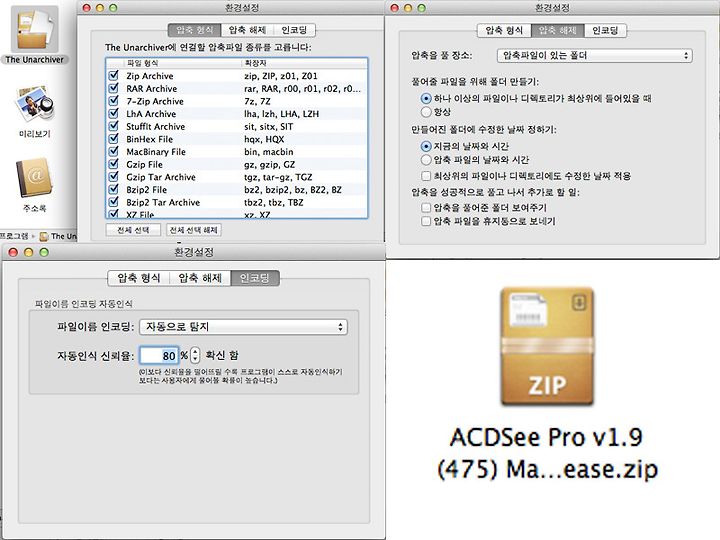This screenshot has height=540, width=720.
Task: Disable the StuffIt Archive checkbox
Action: [113, 126]
